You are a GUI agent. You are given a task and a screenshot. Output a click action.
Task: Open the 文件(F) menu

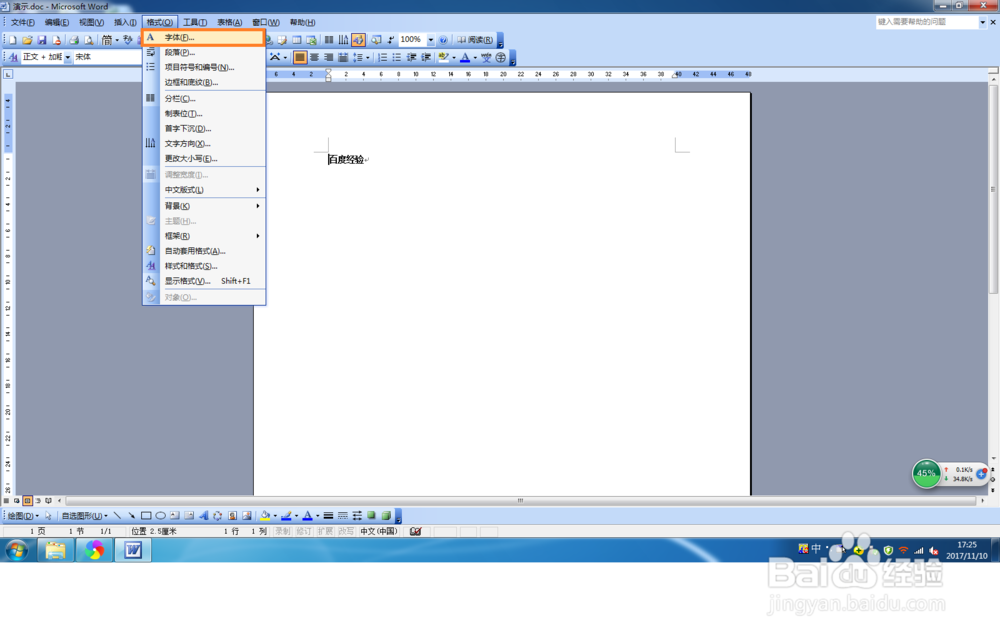coord(23,22)
